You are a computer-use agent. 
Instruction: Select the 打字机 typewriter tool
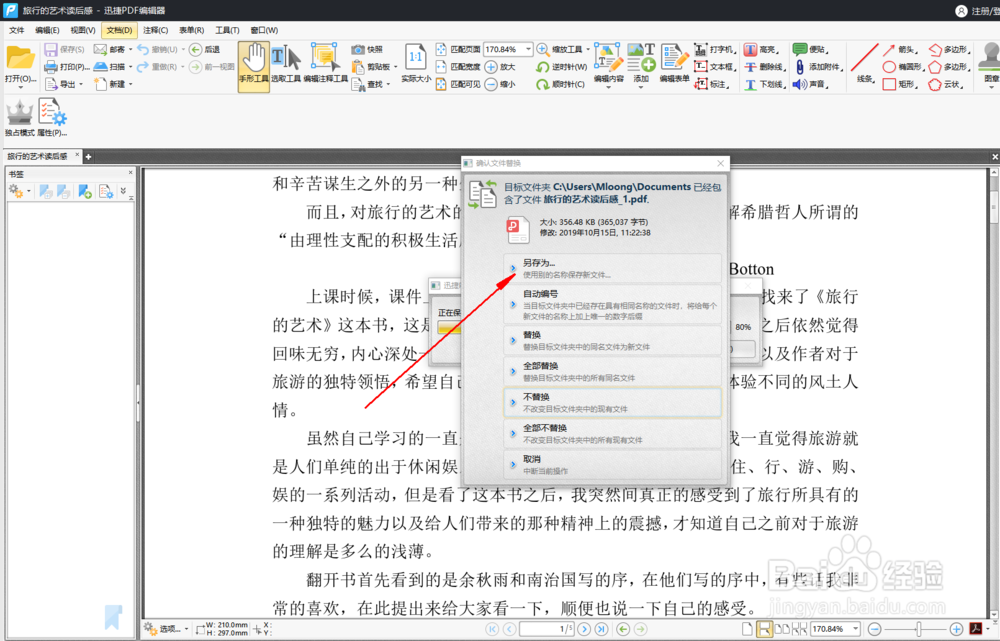tap(715, 50)
